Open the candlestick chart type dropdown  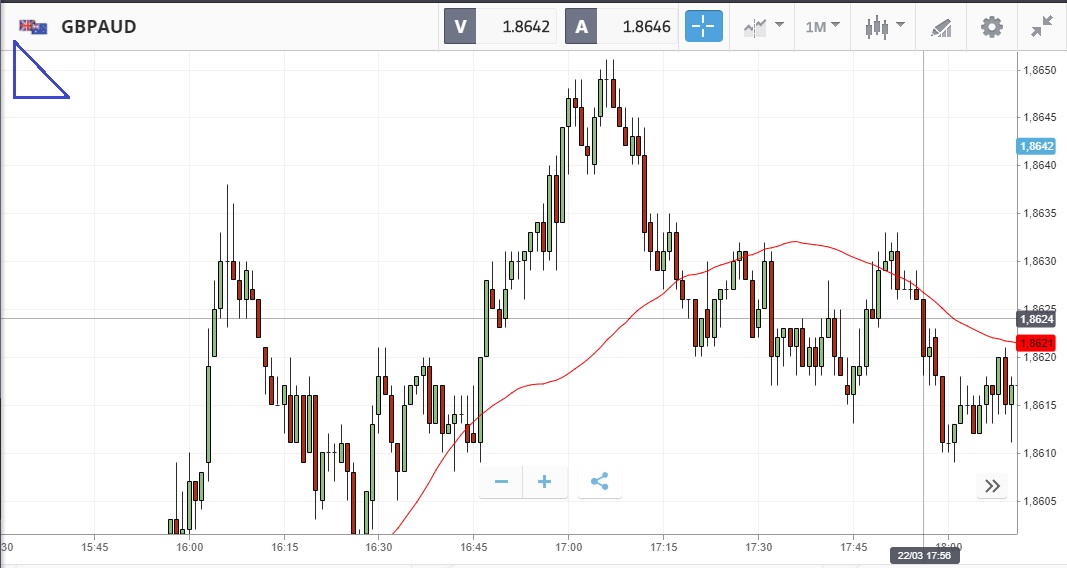884,26
